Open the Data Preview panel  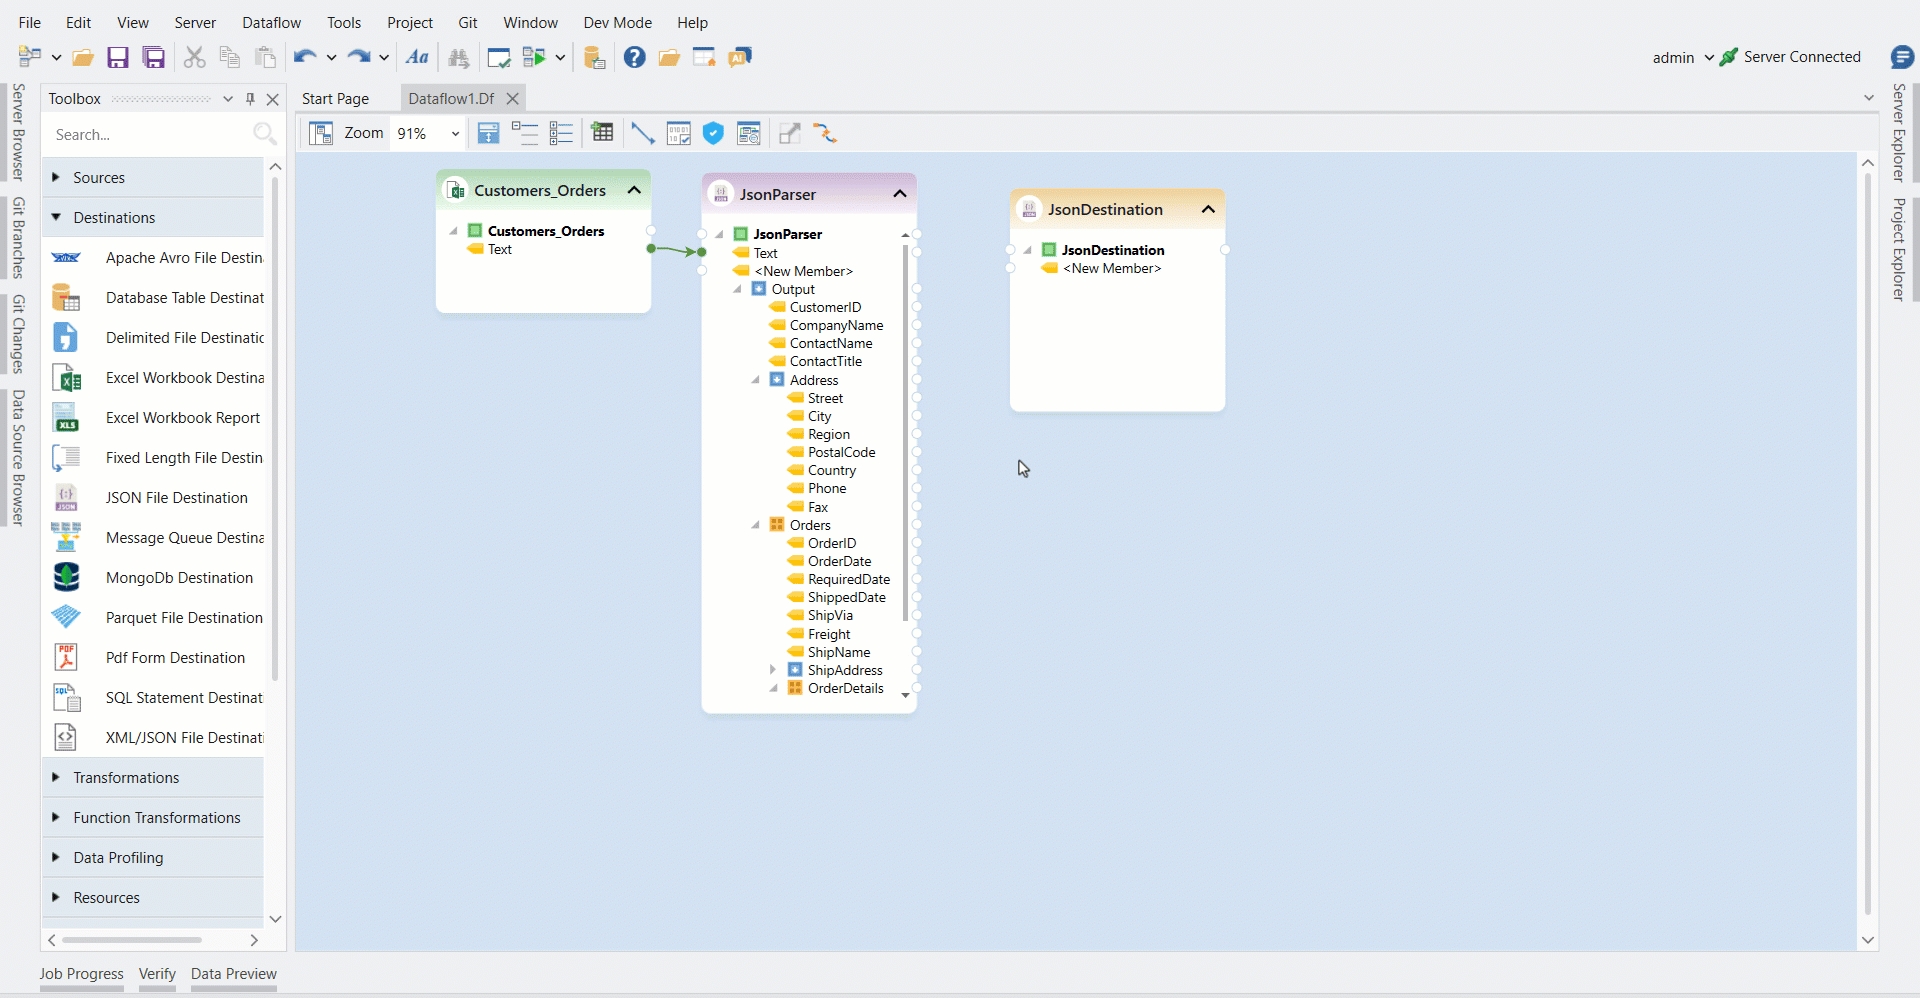click(x=233, y=974)
